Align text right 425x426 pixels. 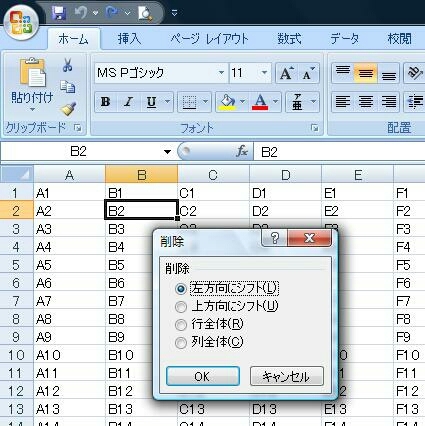(x=388, y=102)
